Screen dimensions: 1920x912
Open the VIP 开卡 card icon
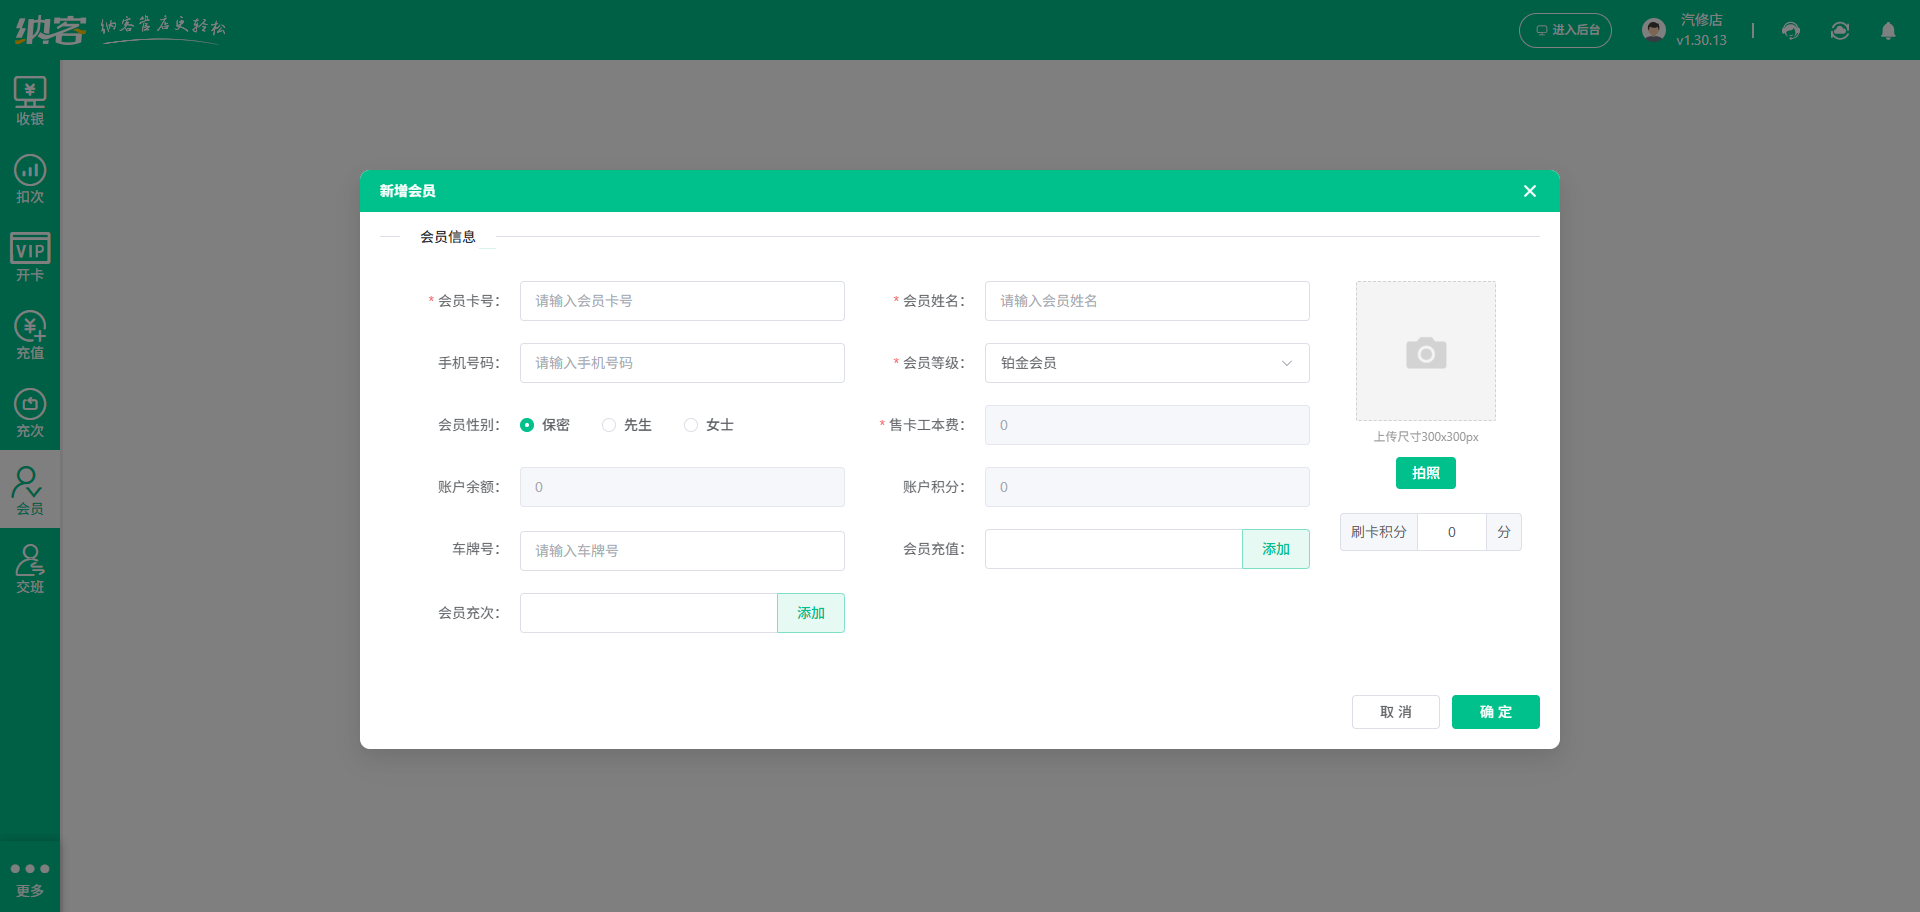point(30,257)
